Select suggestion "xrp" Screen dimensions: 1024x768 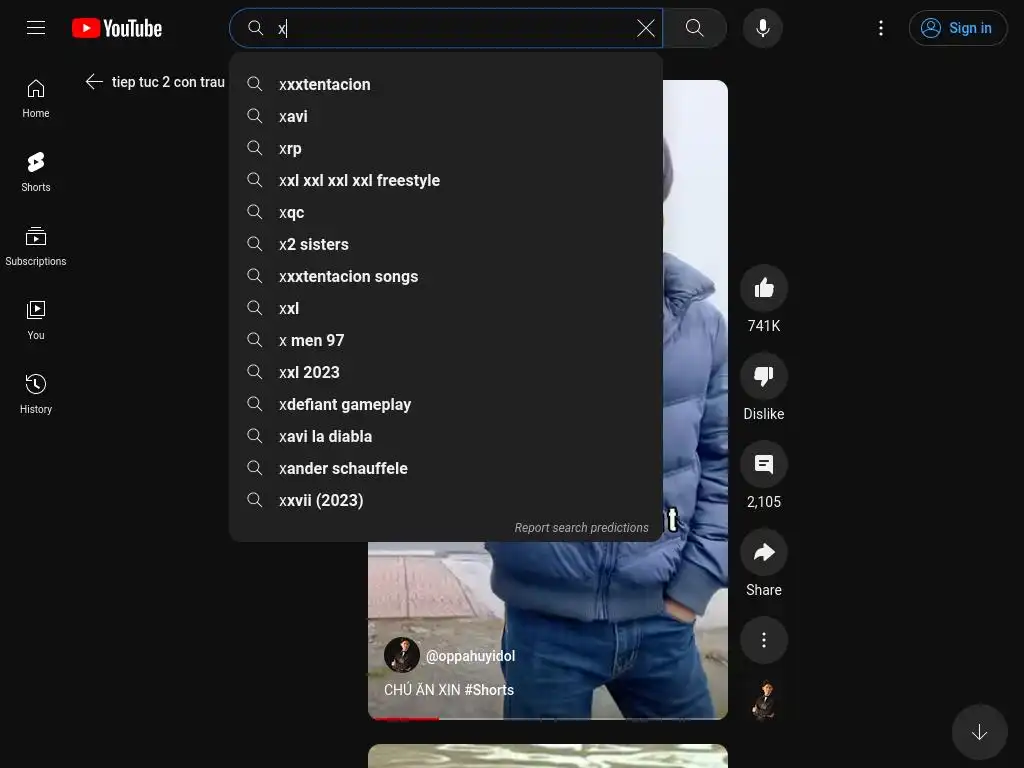(446, 148)
